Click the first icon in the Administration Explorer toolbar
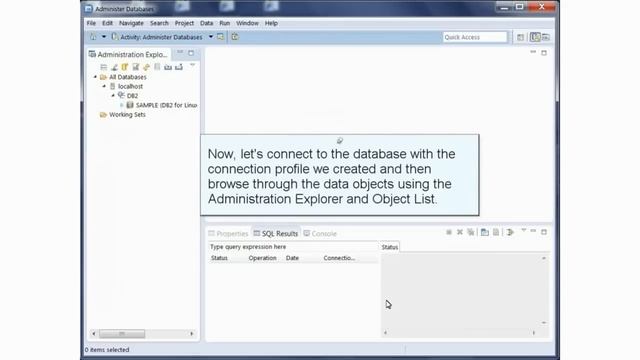Viewport: 640px width, 360px height. [x=104, y=67]
